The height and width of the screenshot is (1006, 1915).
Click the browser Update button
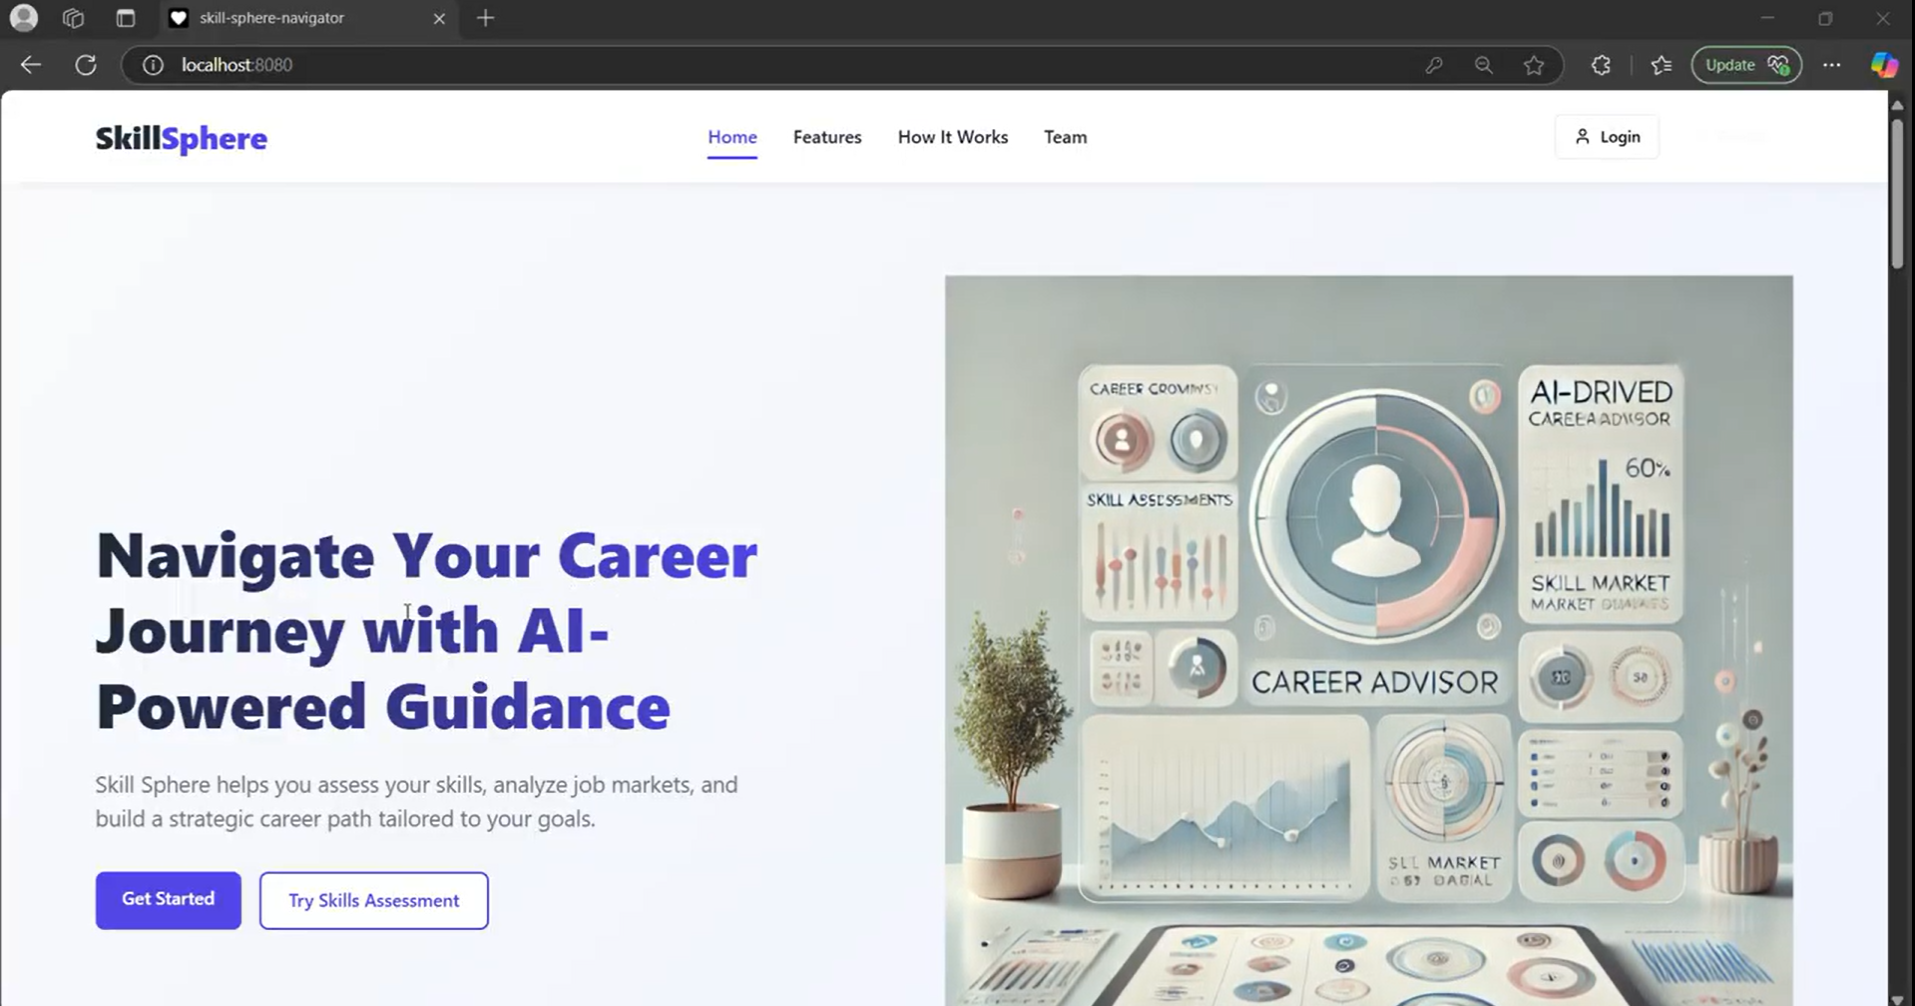(1745, 65)
